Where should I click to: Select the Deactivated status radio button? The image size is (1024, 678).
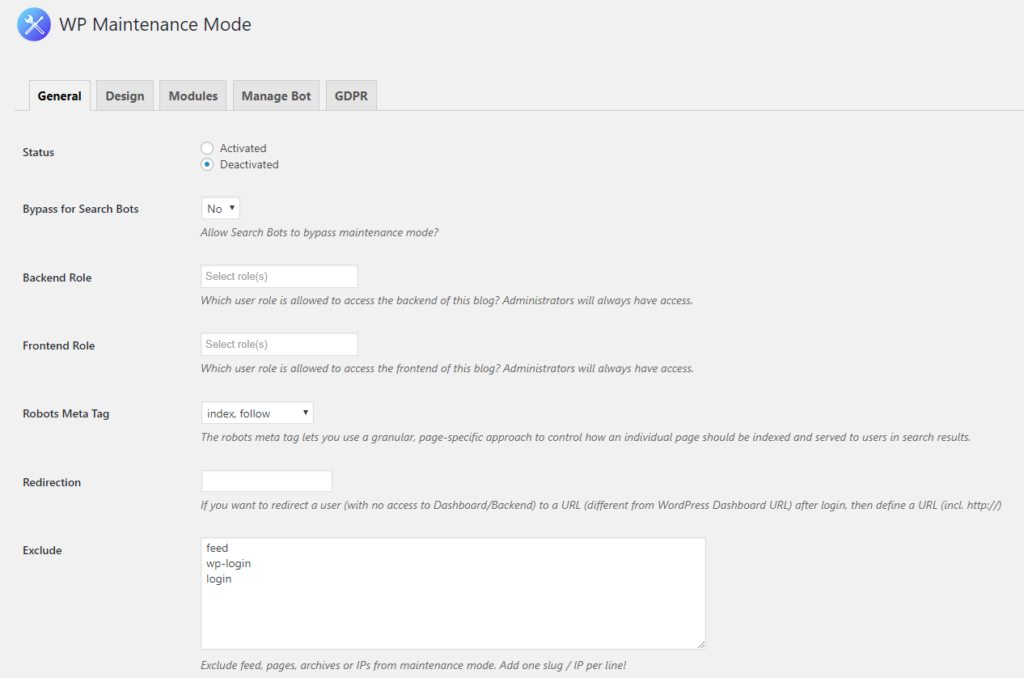(206, 164)
